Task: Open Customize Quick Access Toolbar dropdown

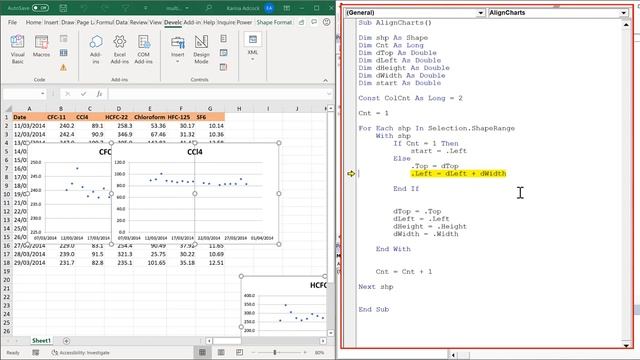Action: click(145, 8)
